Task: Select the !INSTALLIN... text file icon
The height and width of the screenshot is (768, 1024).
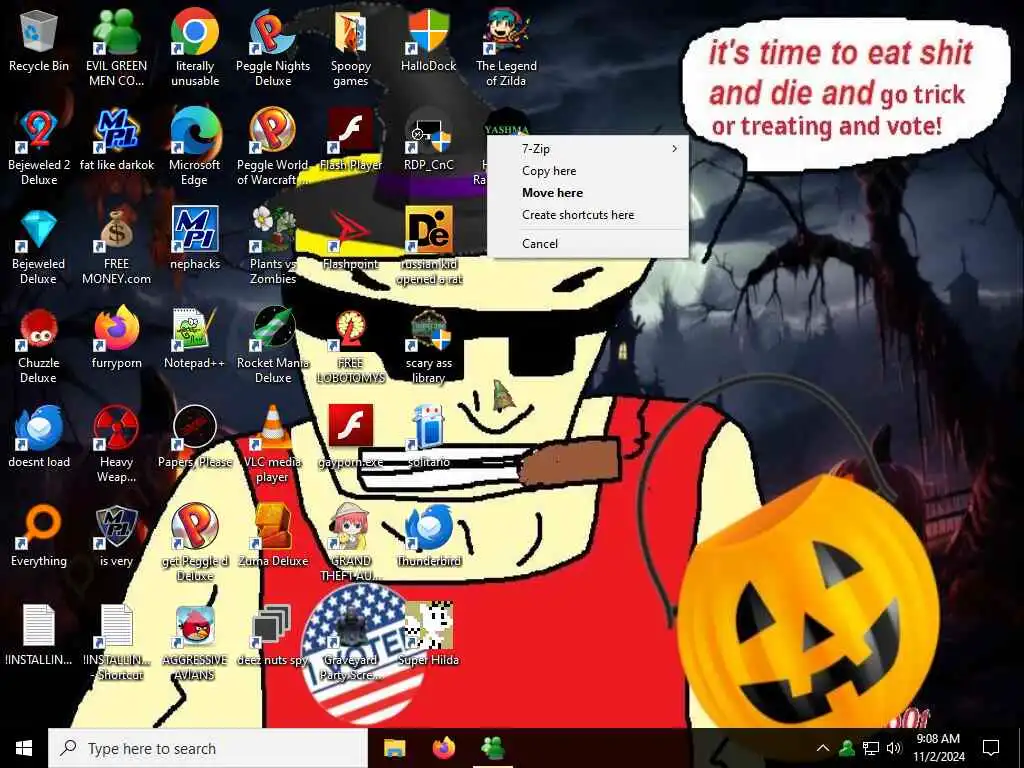Action: tap(39, 627)
